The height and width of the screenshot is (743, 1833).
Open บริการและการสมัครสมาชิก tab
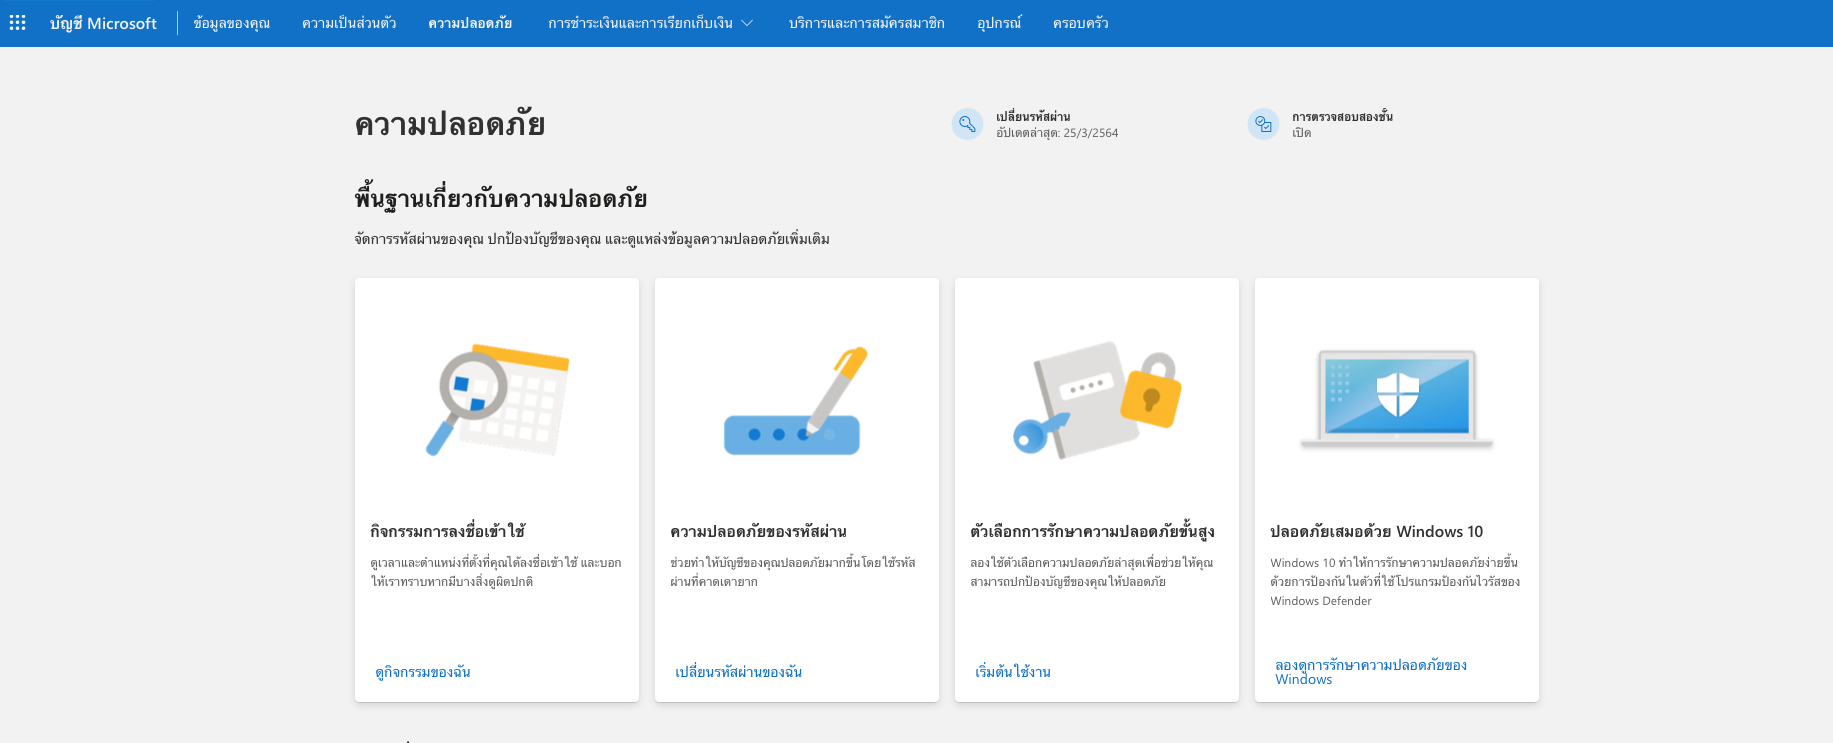(x=866, y=23)
